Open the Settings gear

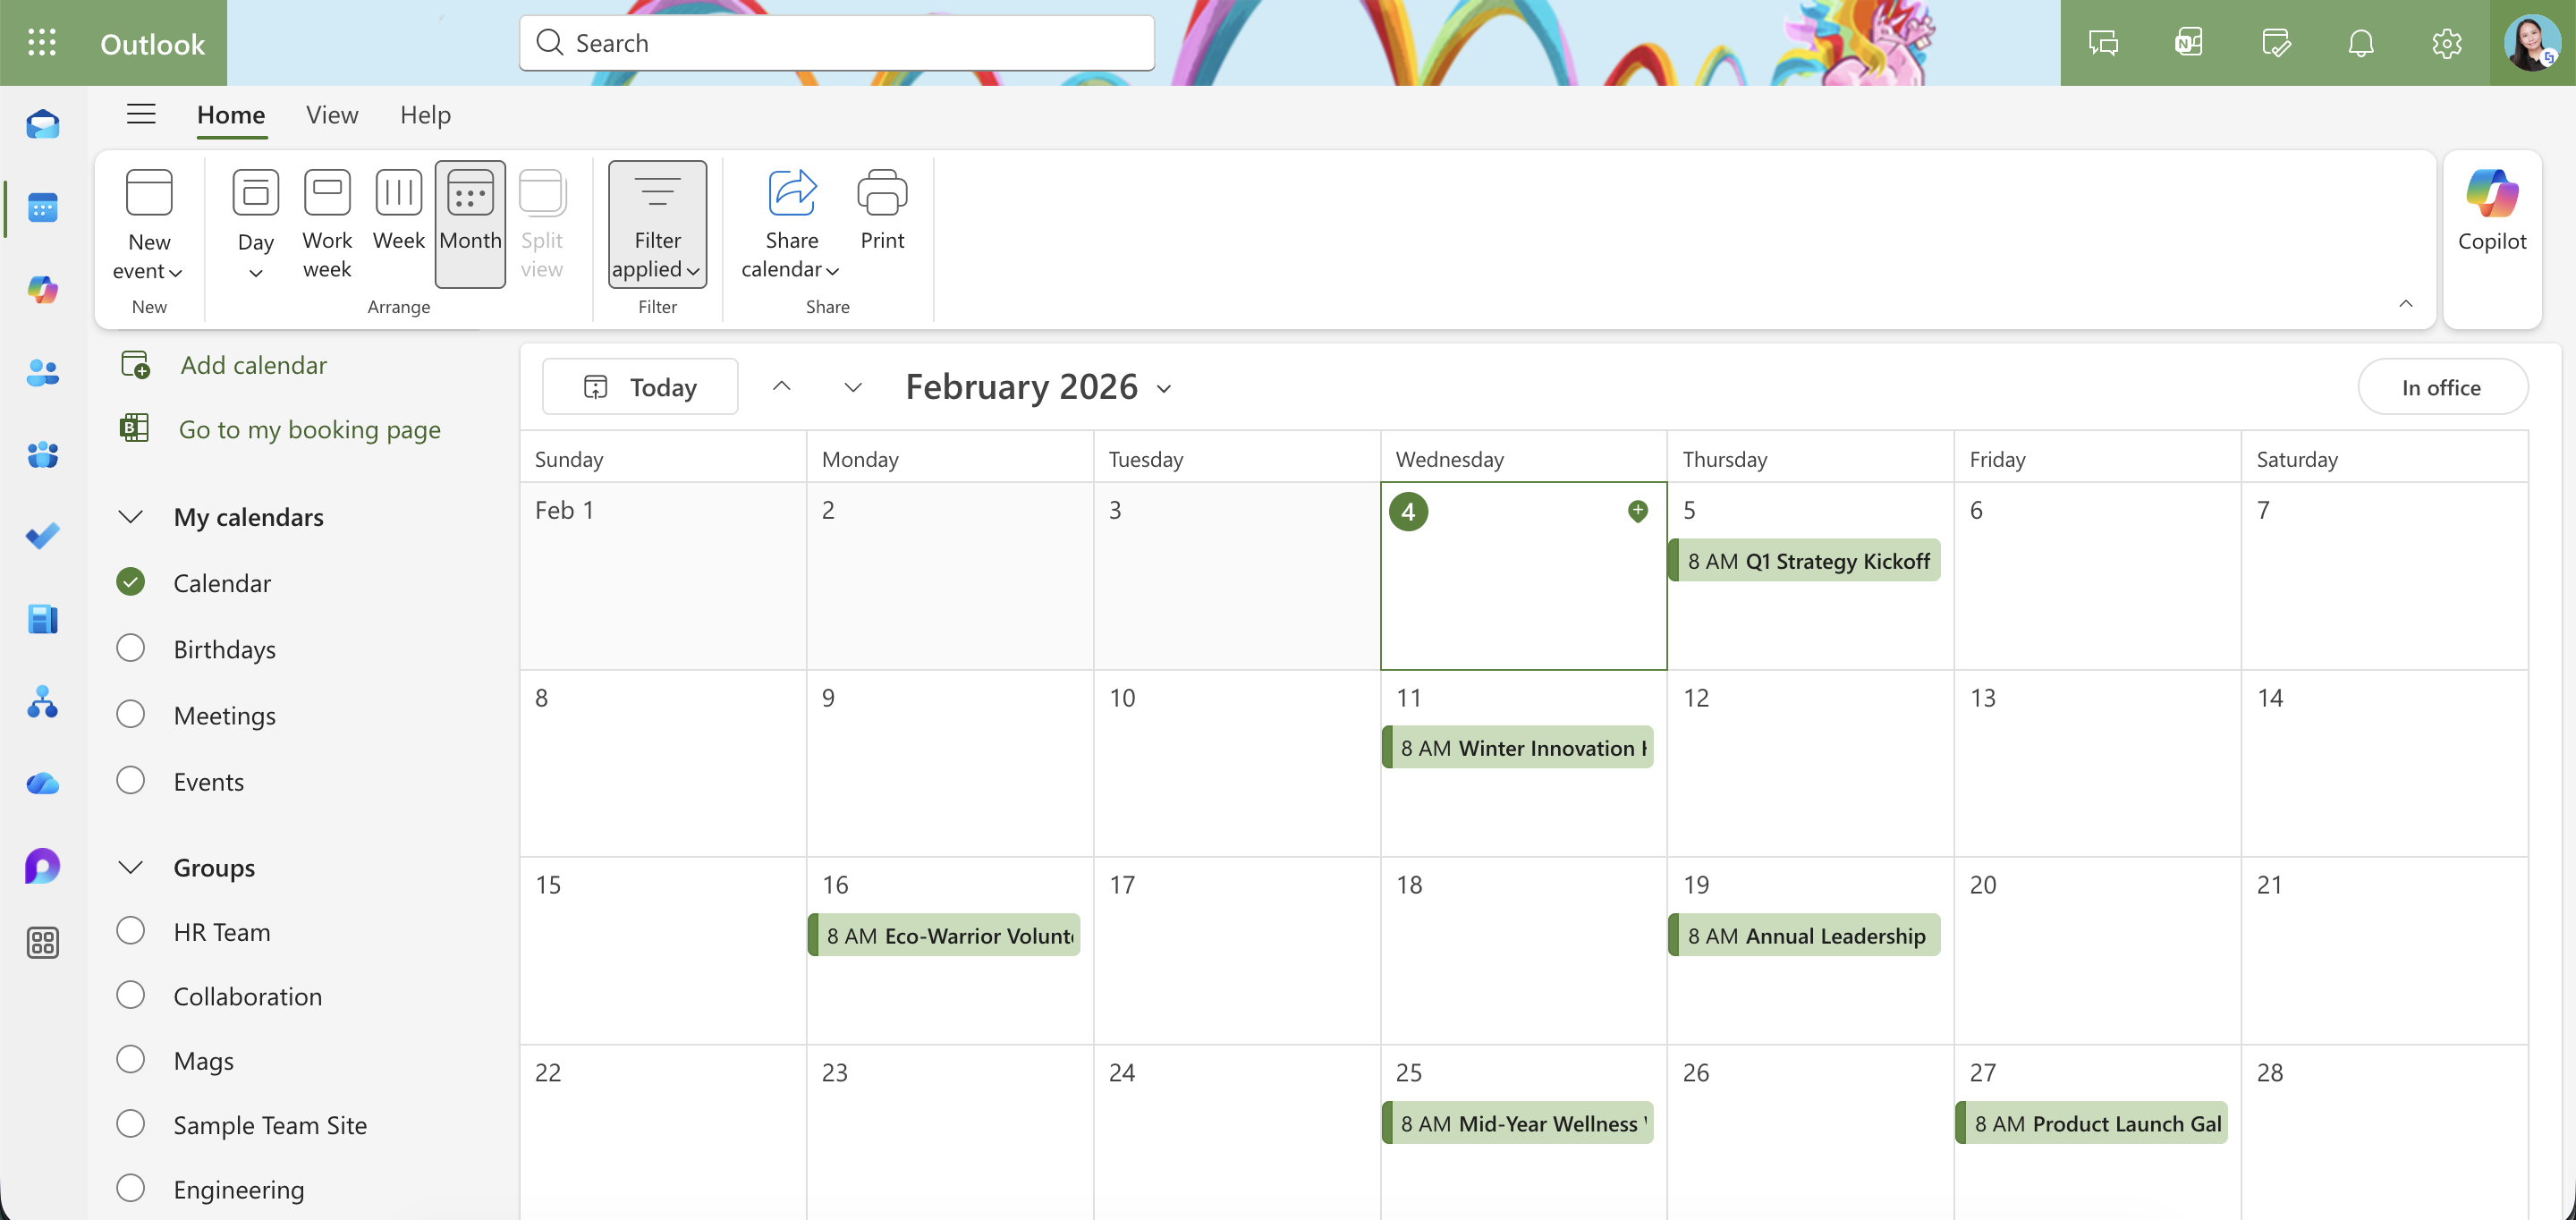coord(2446,42)
